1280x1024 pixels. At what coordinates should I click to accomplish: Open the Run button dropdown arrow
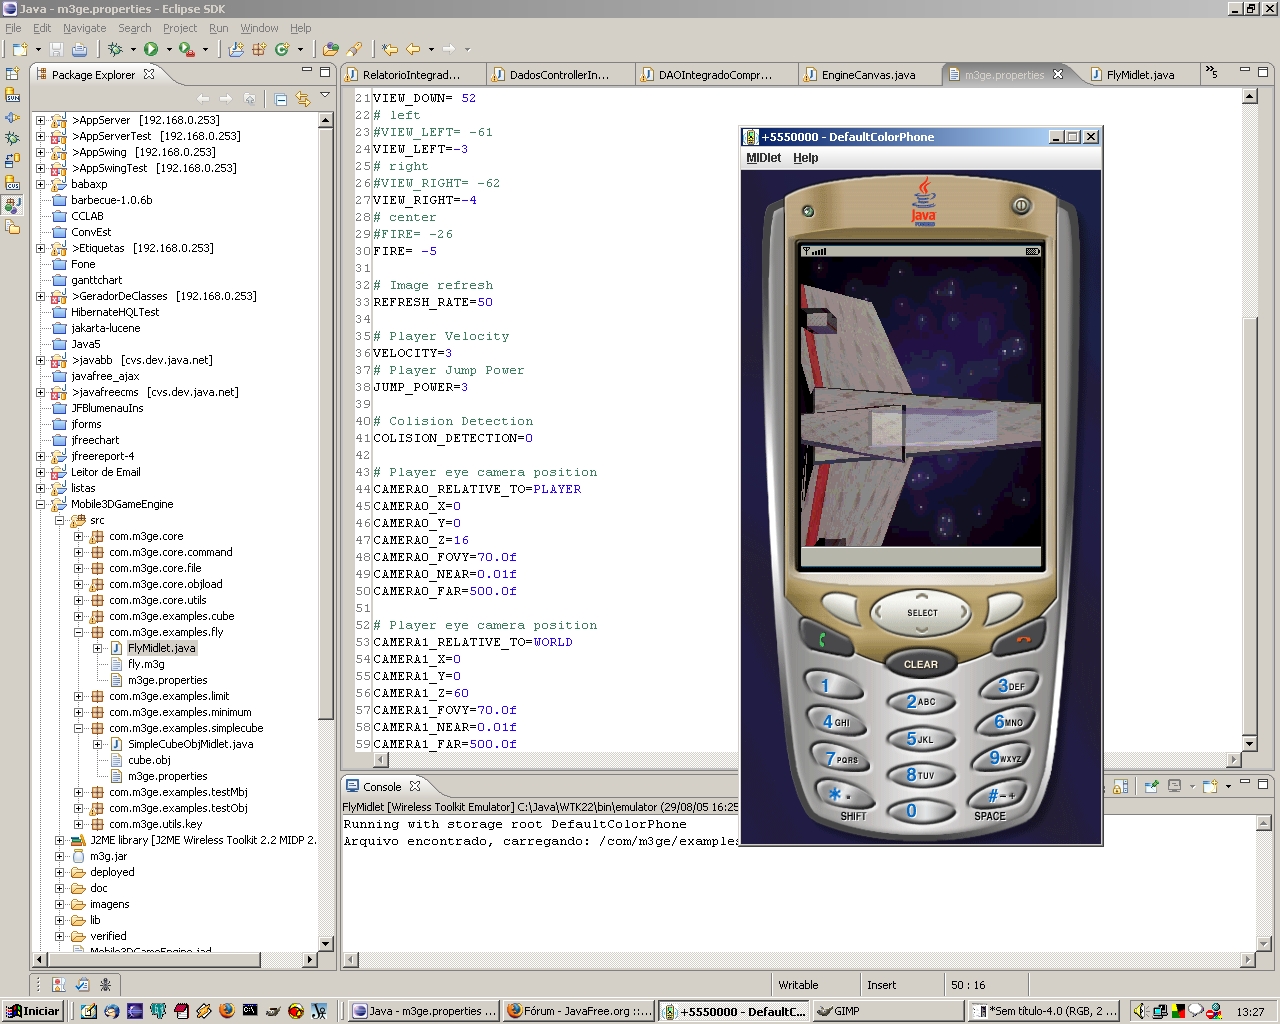pos(169,49)
